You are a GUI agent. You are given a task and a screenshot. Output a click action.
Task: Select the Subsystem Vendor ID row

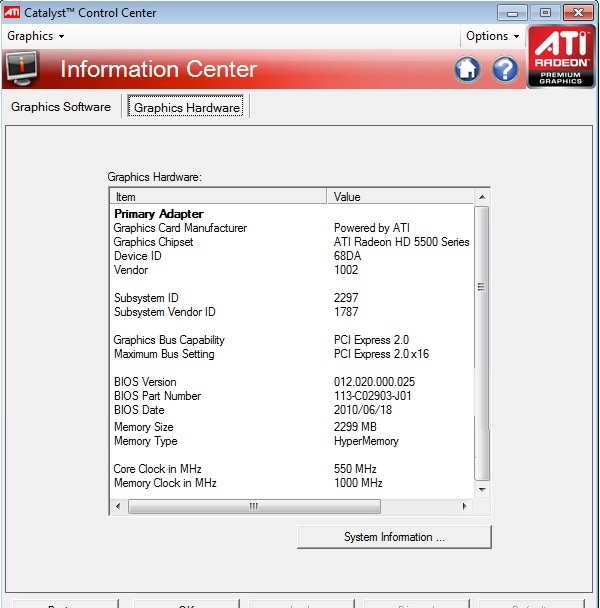(292, 311)
